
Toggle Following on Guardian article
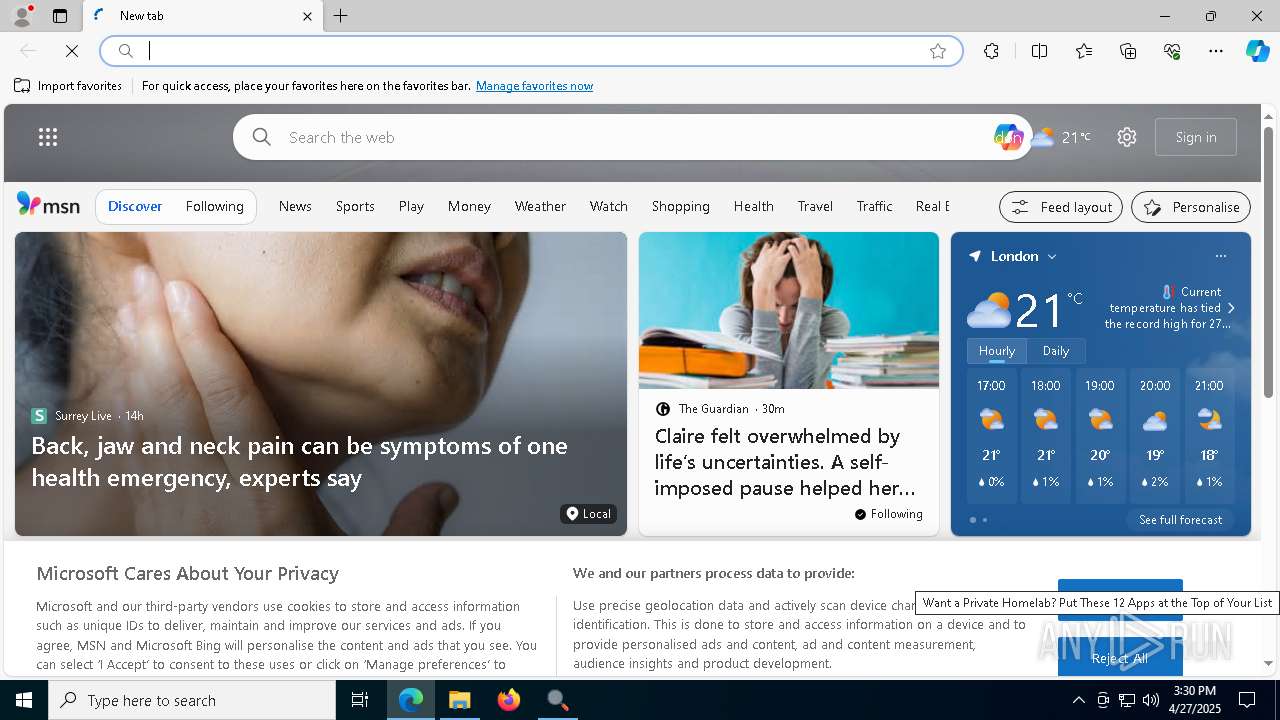[x=889, y=514]
